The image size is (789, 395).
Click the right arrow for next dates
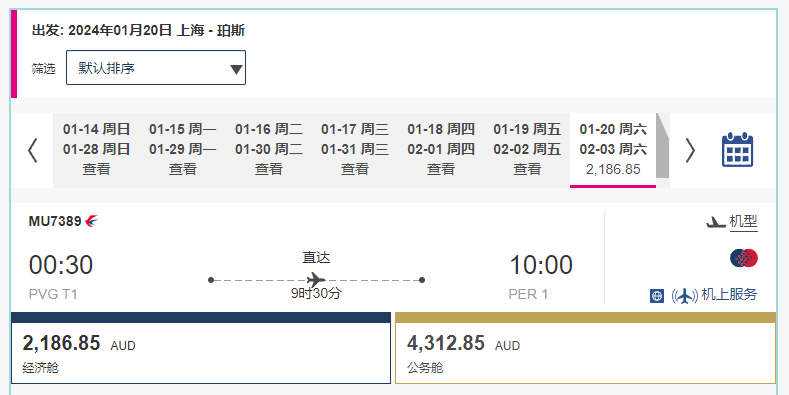click(690, 150)
